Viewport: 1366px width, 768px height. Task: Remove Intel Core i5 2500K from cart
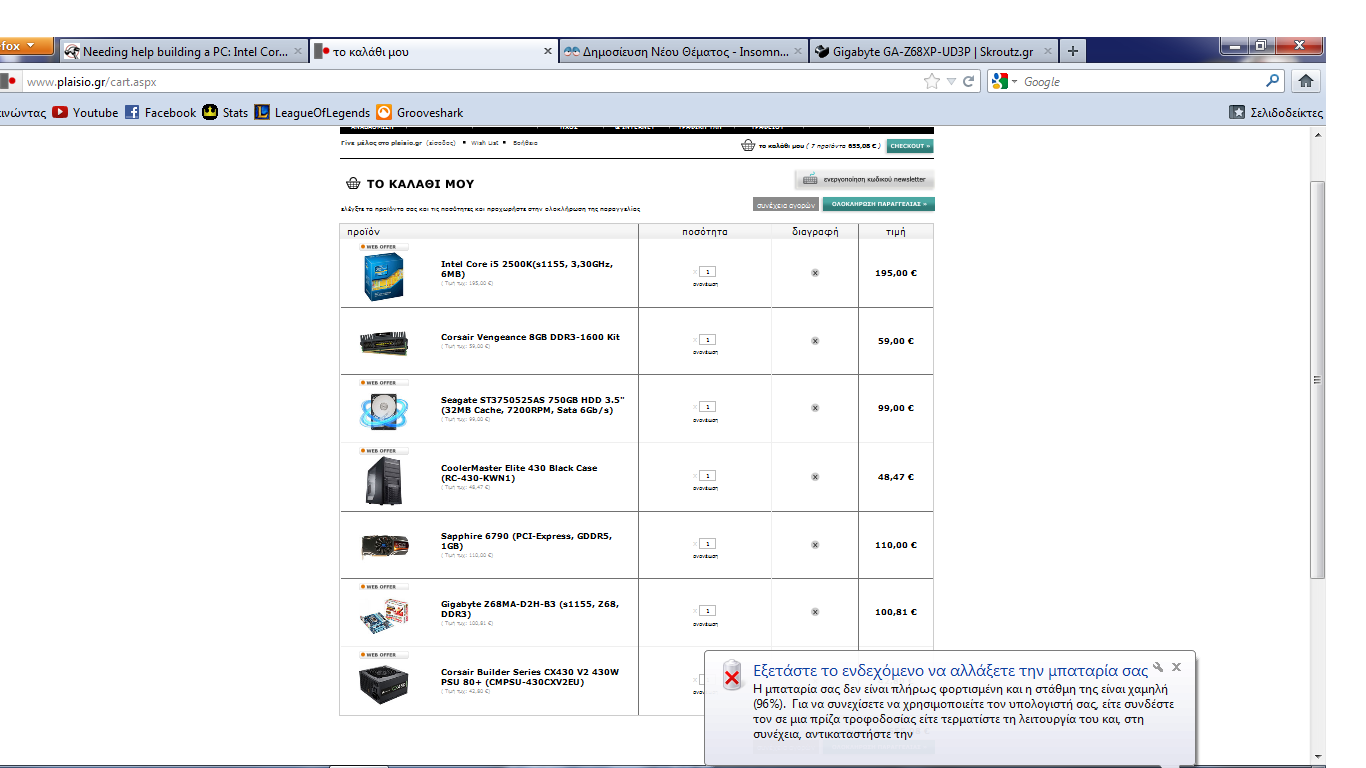815,273
